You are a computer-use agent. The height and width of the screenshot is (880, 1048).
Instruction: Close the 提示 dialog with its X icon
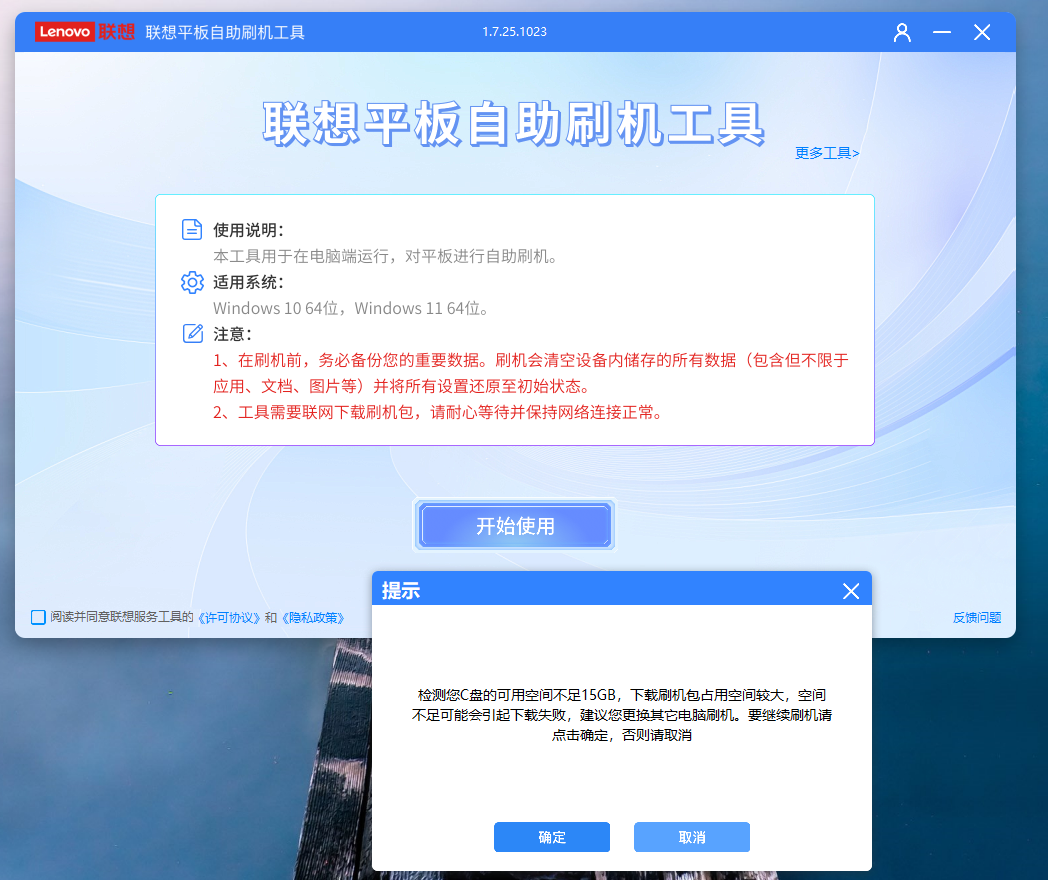851,591
